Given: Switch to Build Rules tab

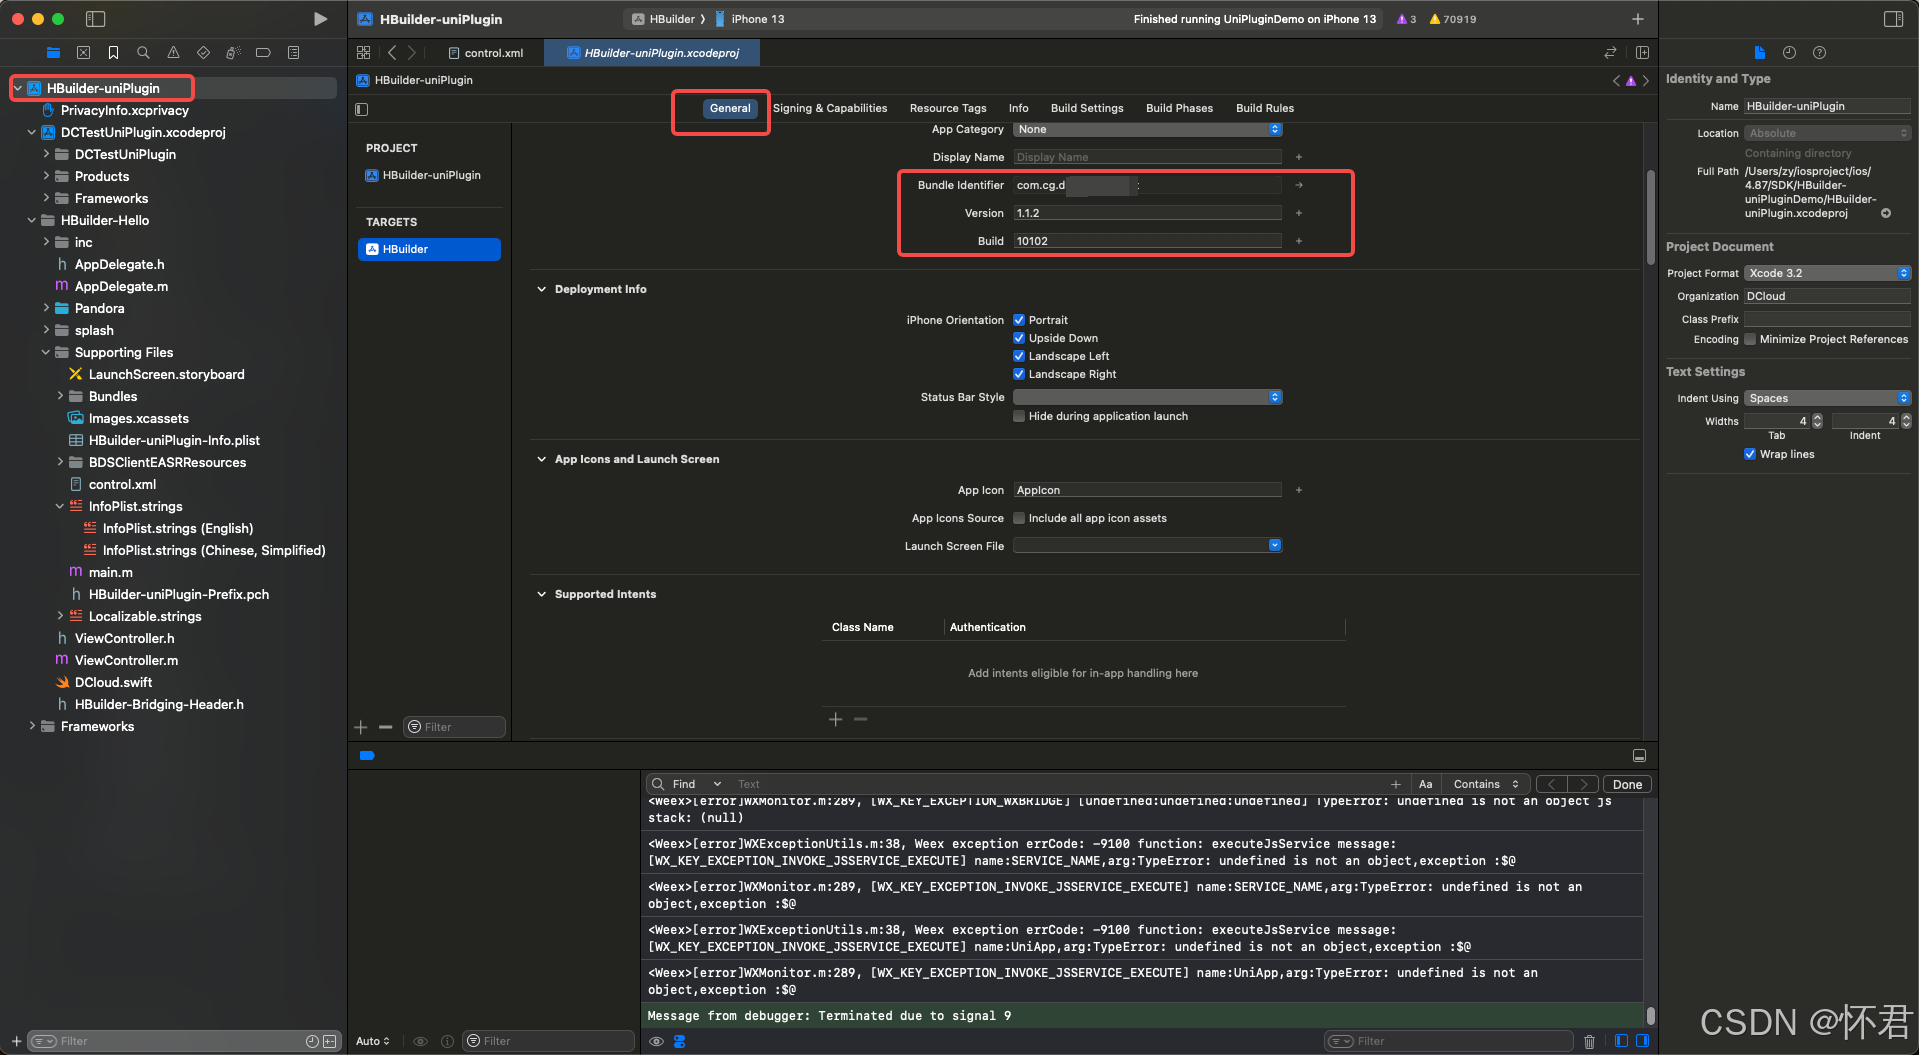Looking at the screenshot, I should click(x=1265, y=108).
